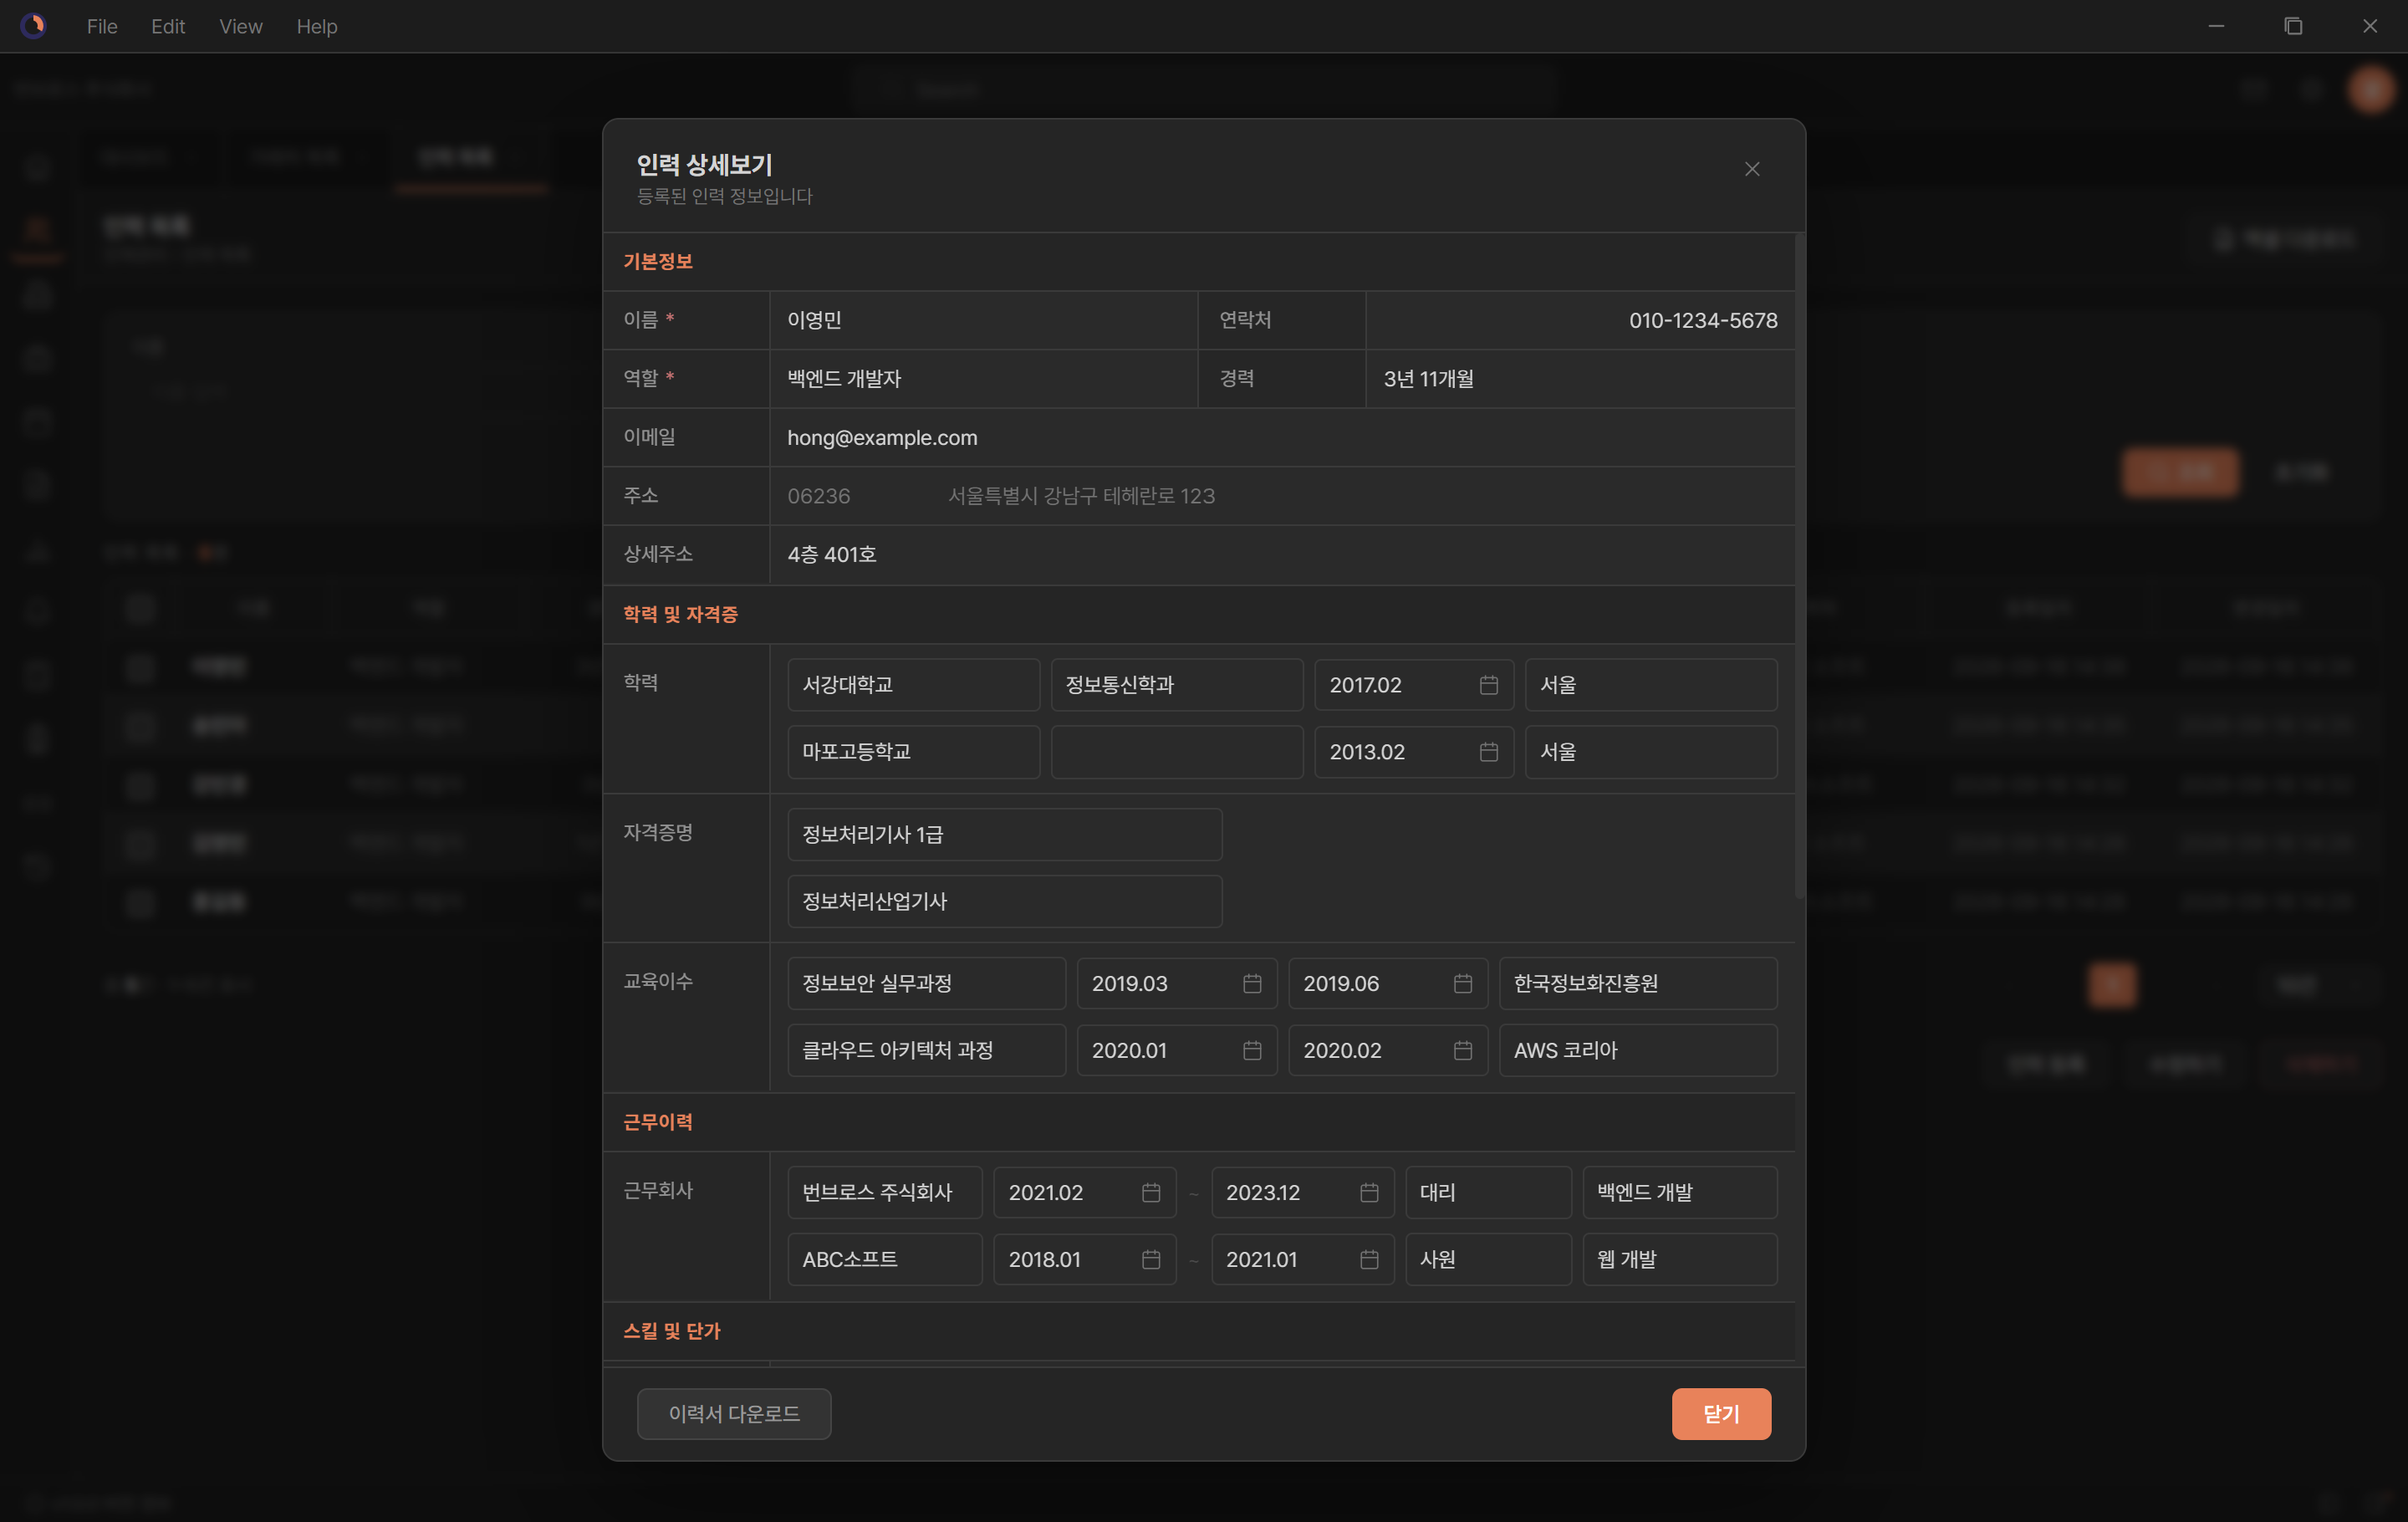The height and width of the screenshot is (1522, 2408).
Task: Click the 4층 401호 detail address
Action: click(x=831, y=555)
